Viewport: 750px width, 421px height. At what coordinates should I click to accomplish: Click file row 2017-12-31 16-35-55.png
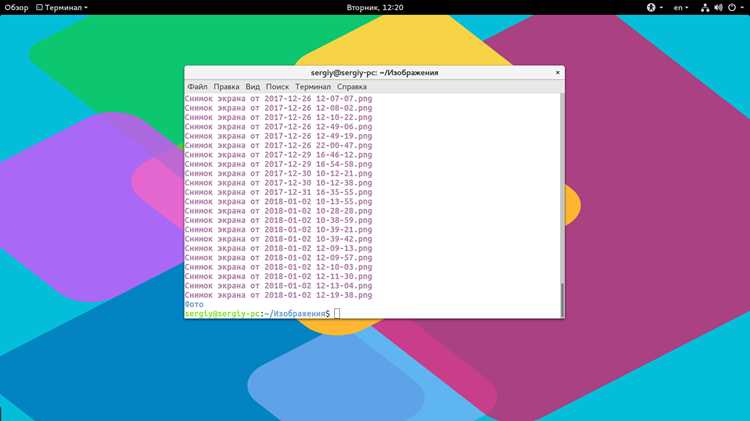point(278,192)
